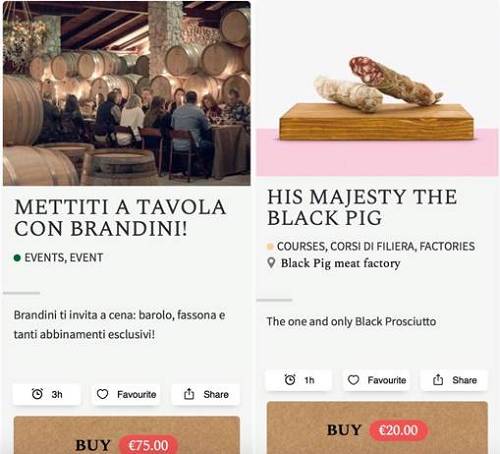Screen dimensions: 500x454
Task: Open the Mettiti a Tavola con Brandini title
Action: [x=120, y=218]
